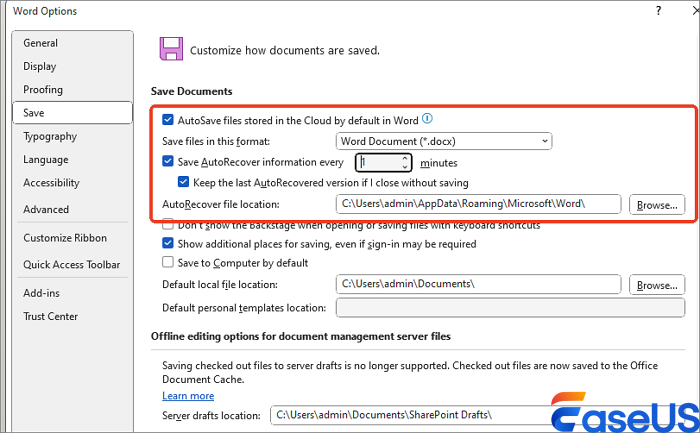Screen dimensions: 700x433
Task: Enable Save to Computer by default
Action: tap(168, 263)
